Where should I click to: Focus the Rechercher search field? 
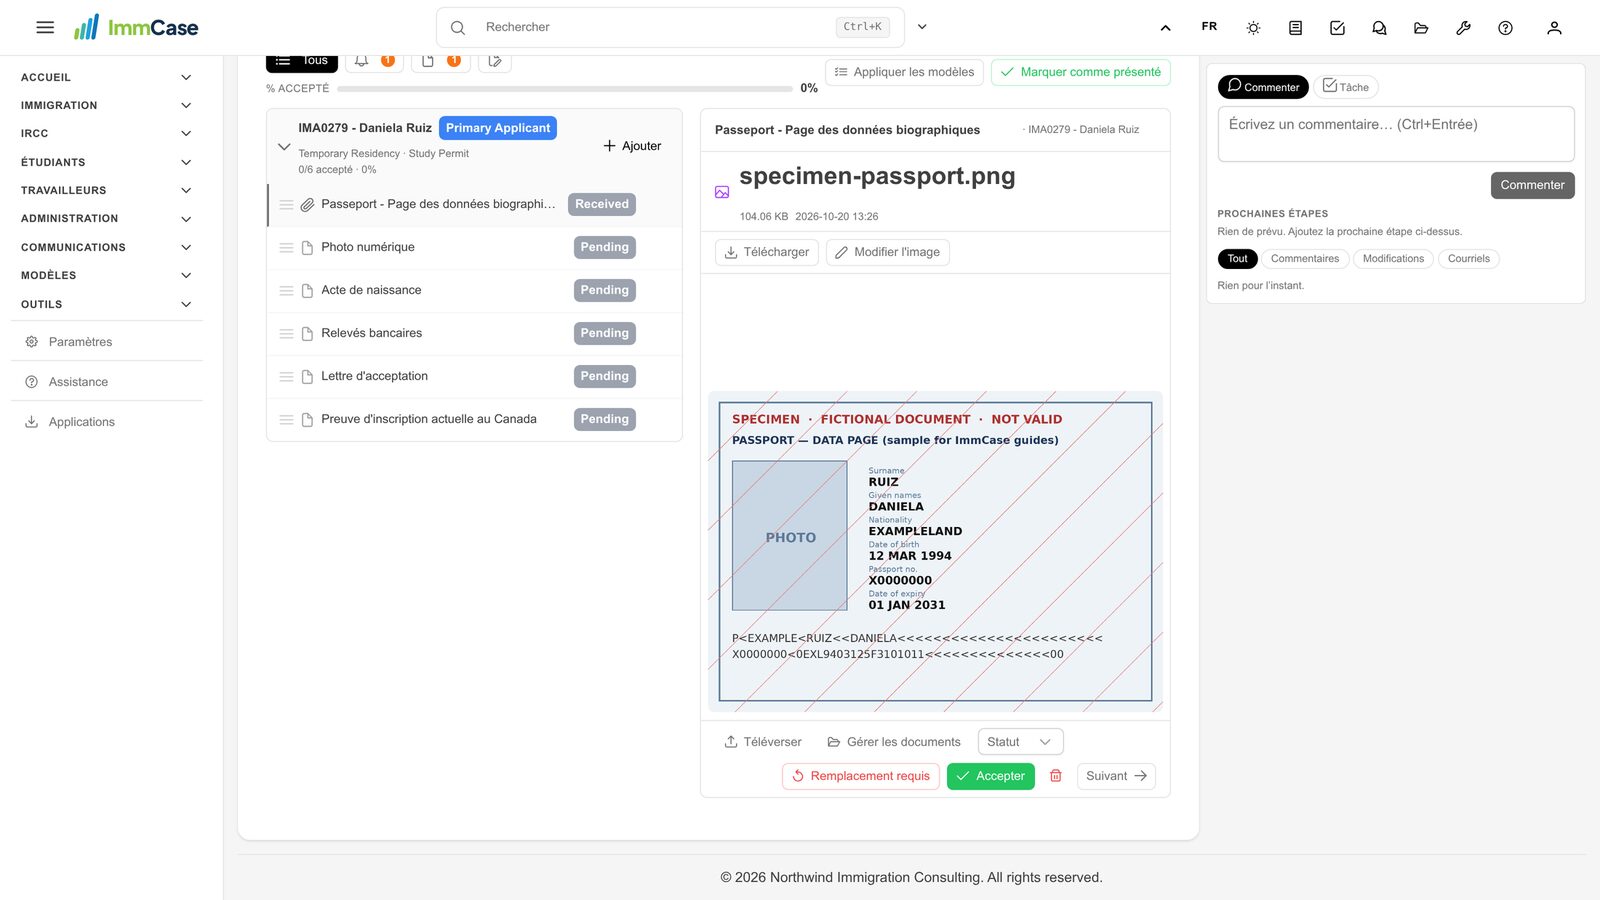(x=670, y=27)
